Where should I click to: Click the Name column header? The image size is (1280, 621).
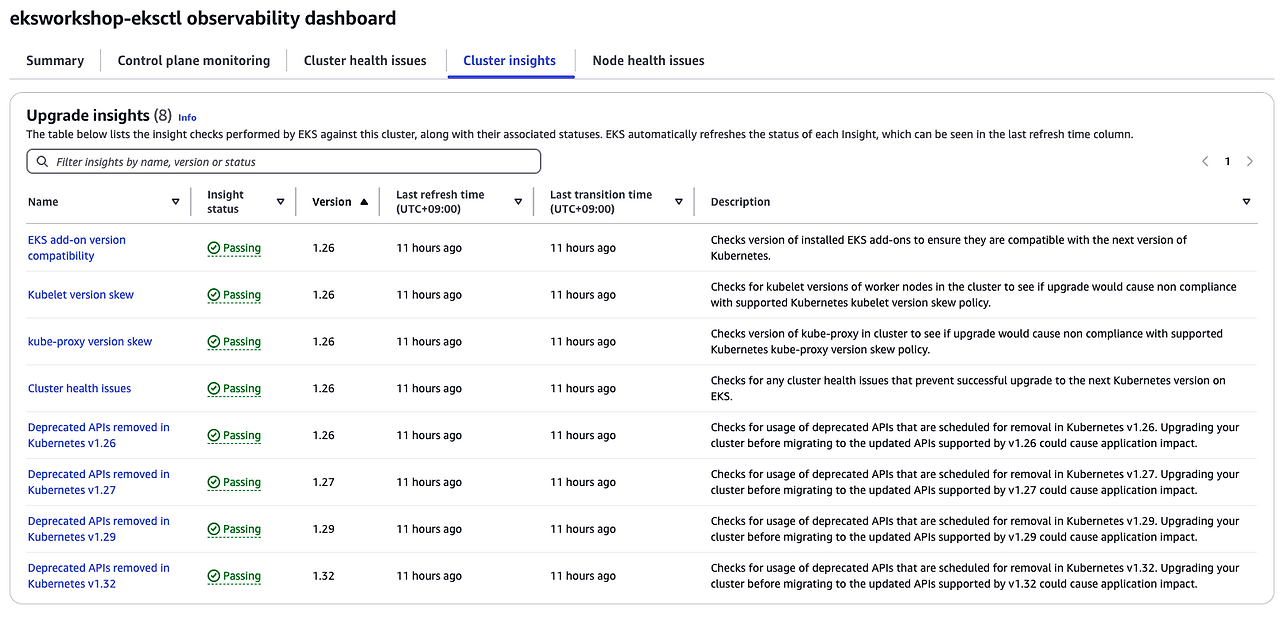tap(43, 202)
